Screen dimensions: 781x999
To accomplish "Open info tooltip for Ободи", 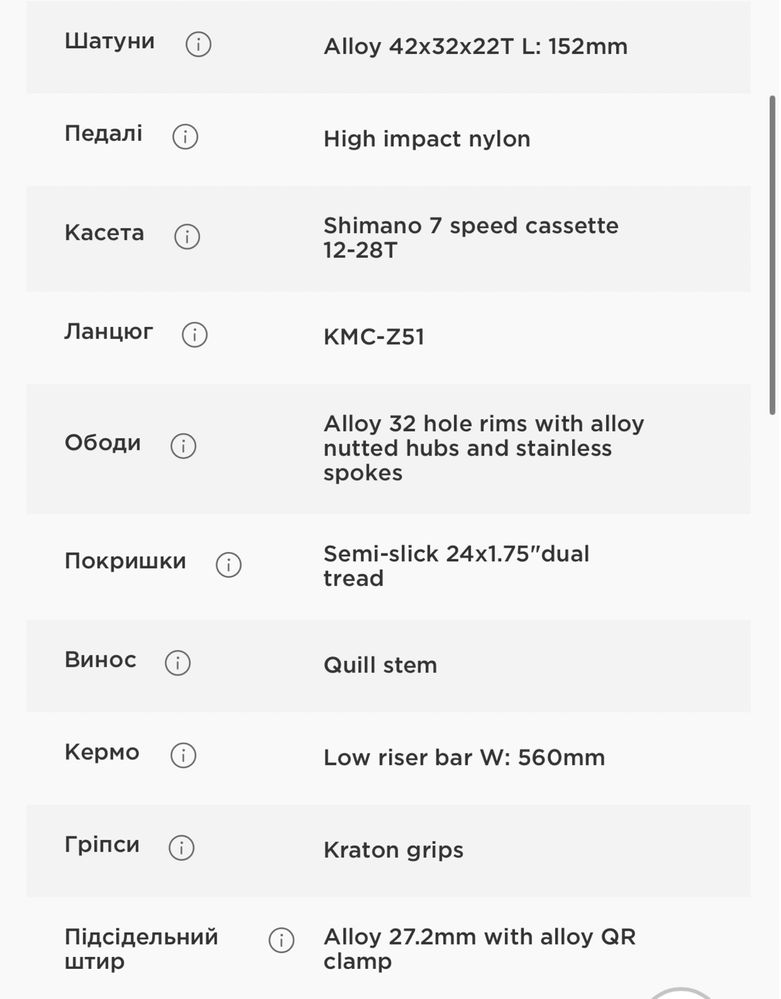I will (183, 445).
